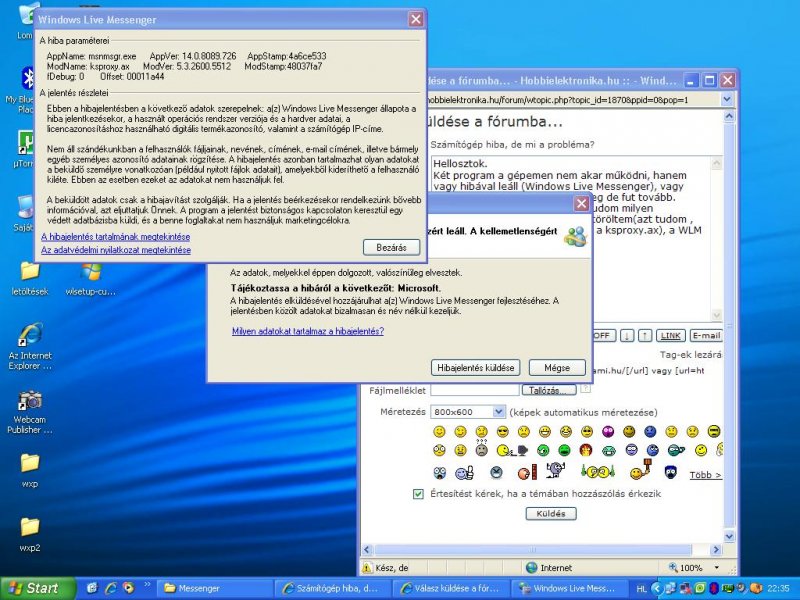Expand hidden quick launch icons chevron
Image resolution: width=800 pixels, height=600 pixels.
coord(147,584)
